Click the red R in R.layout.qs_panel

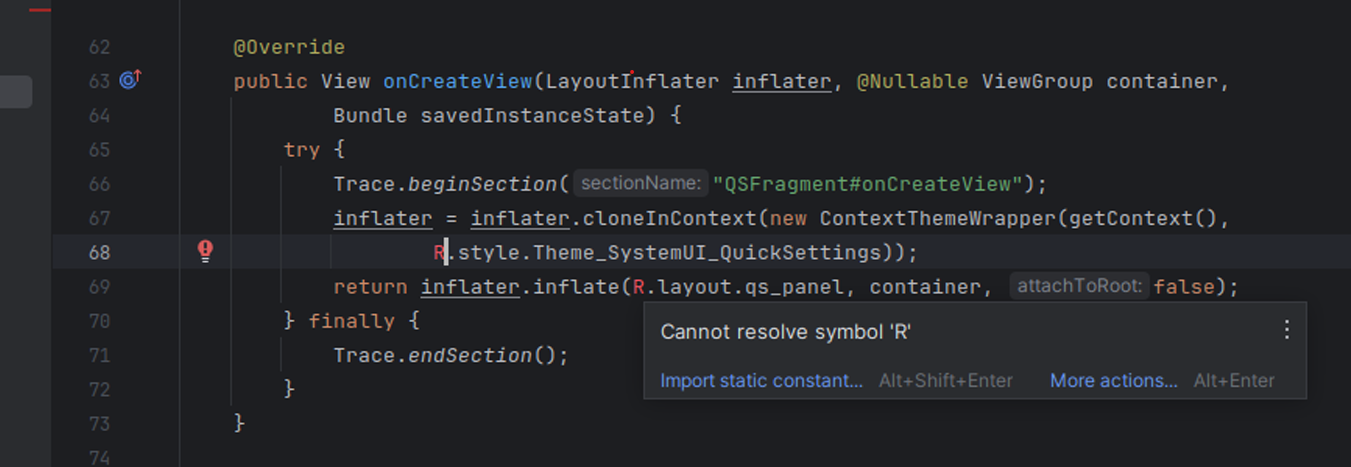tap(639, 287)
